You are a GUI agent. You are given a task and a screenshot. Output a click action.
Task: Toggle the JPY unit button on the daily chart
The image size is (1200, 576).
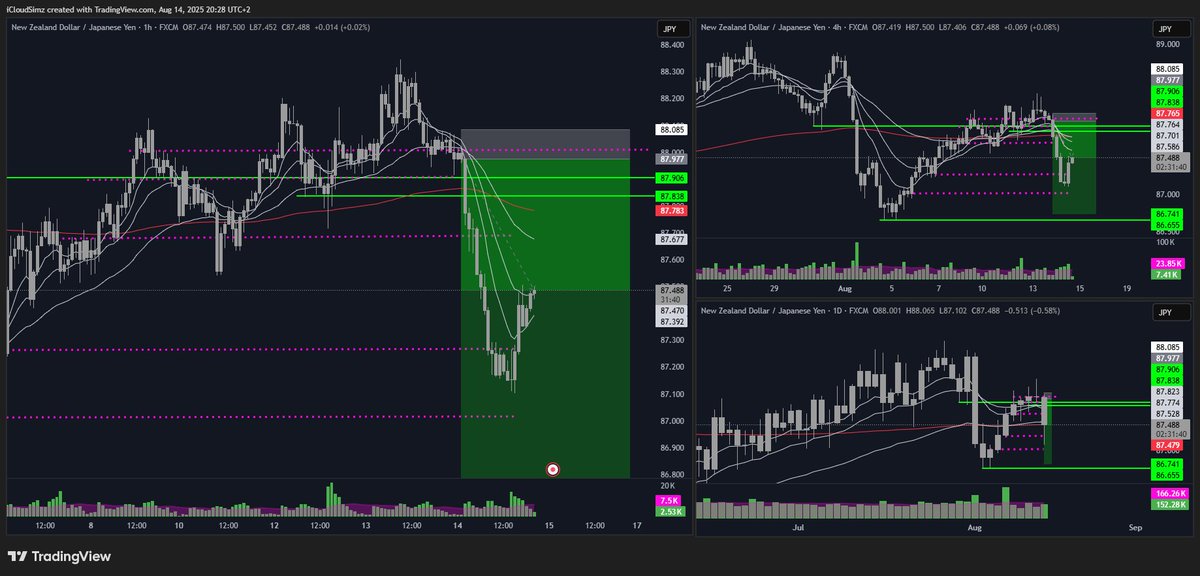(x=1167, y=312)
